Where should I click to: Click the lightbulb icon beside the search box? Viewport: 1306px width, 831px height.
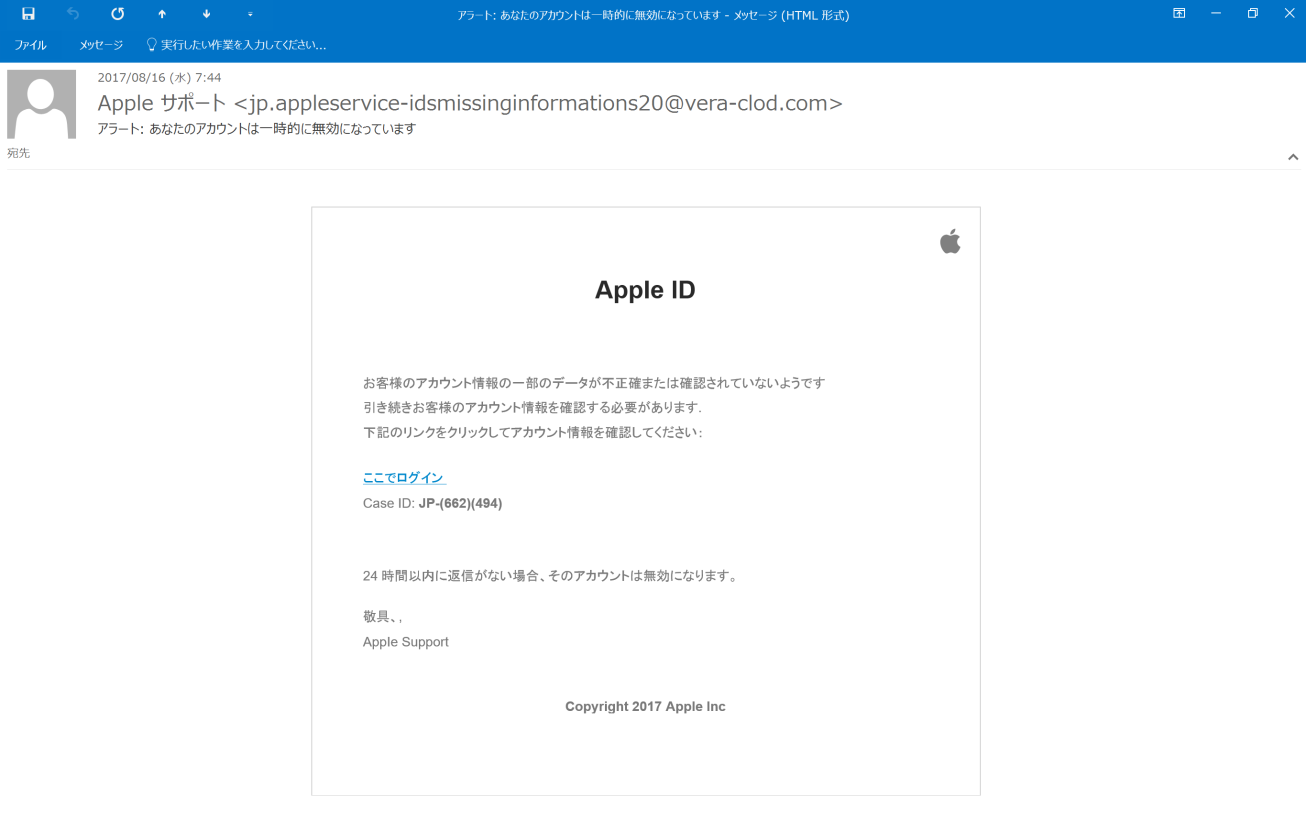(152, 45)
